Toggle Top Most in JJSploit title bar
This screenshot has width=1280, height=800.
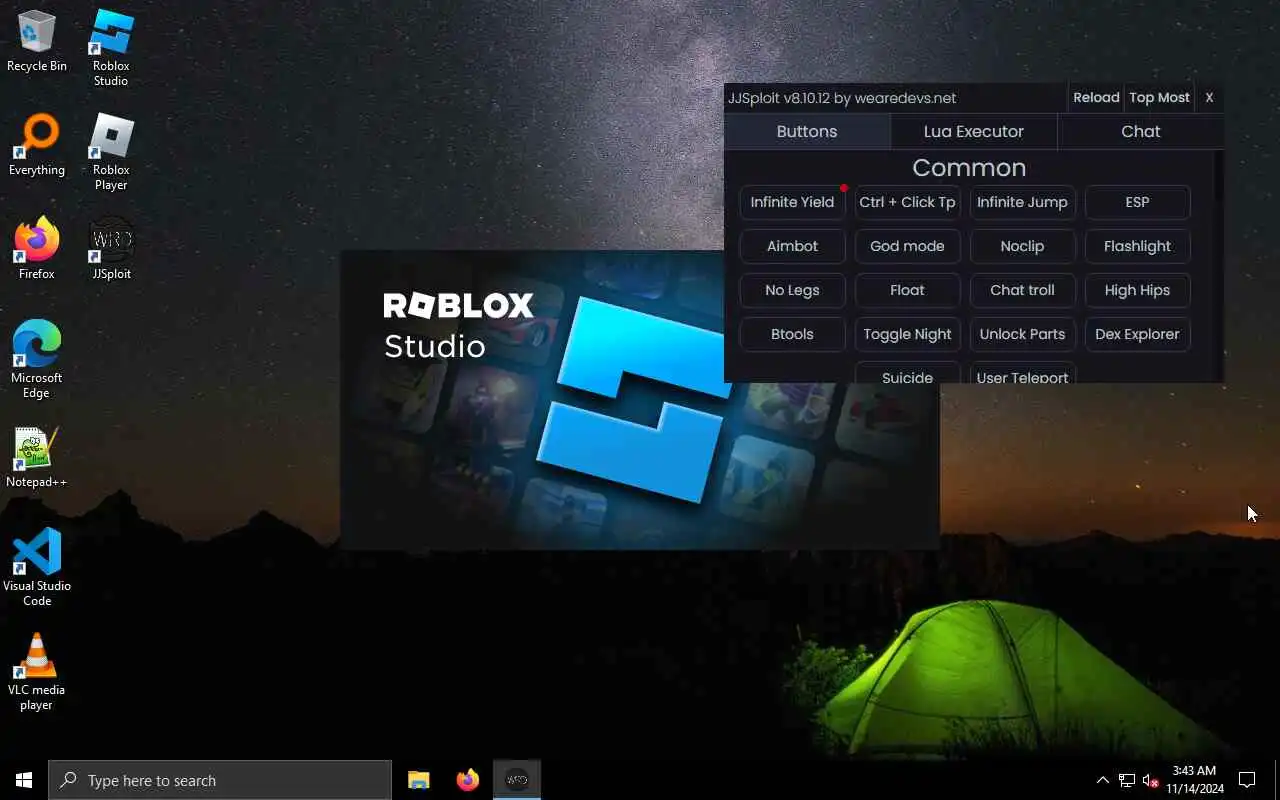(1159, 97)
